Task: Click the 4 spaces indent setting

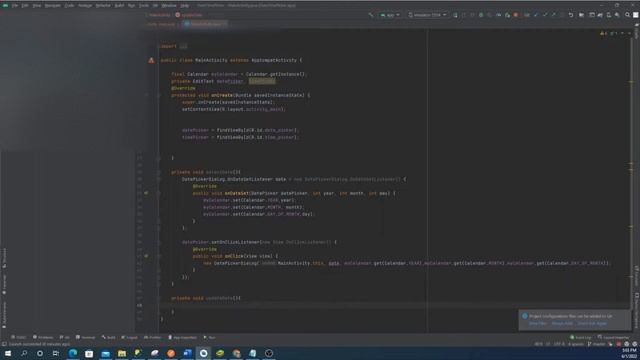Action: click(576, 344)
